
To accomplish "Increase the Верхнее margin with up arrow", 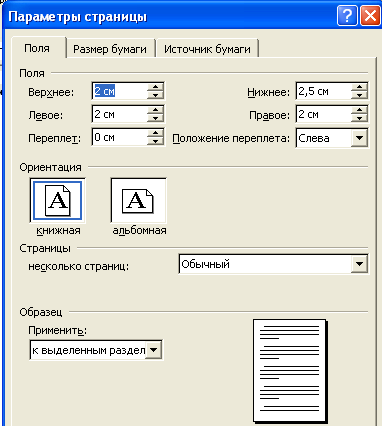I will (x=155, y=87).
